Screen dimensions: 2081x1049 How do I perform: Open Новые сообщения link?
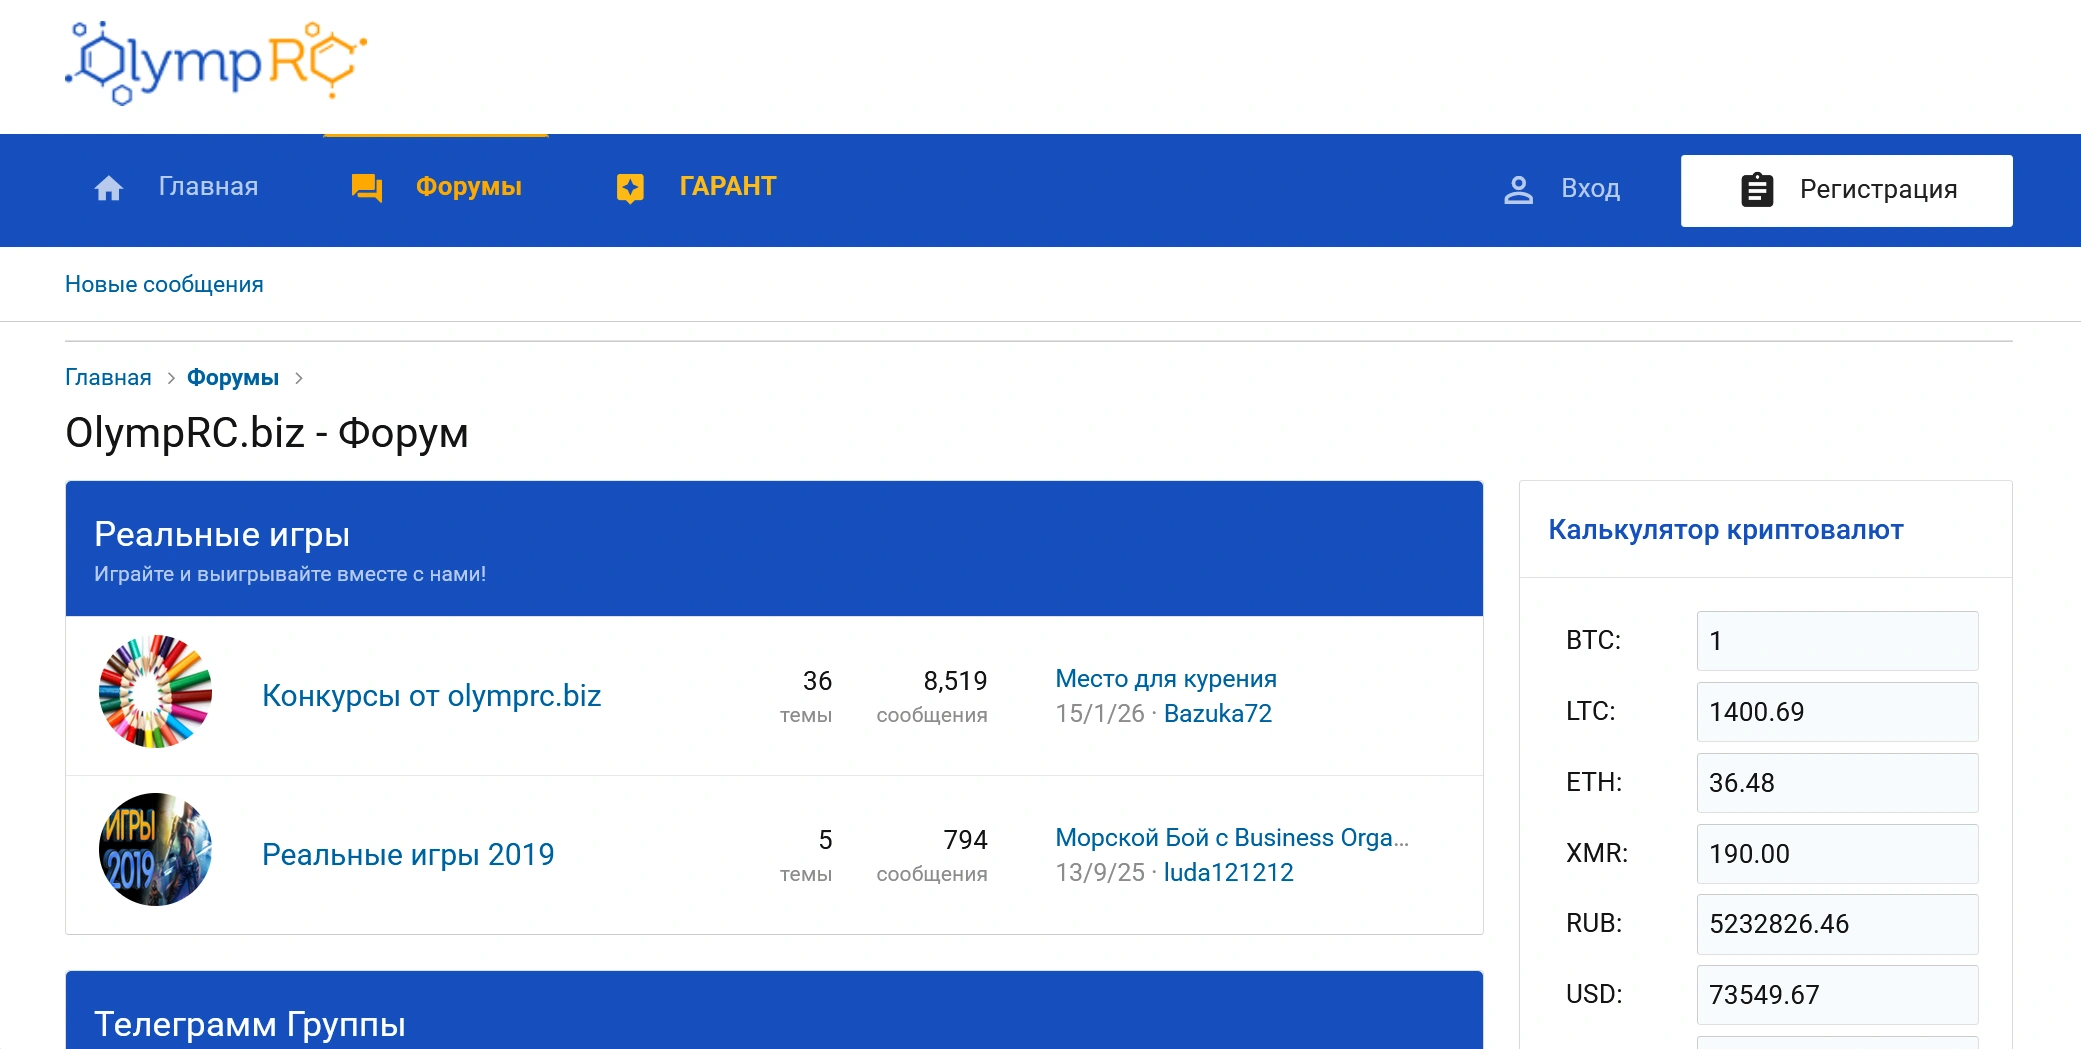point(164,284)
